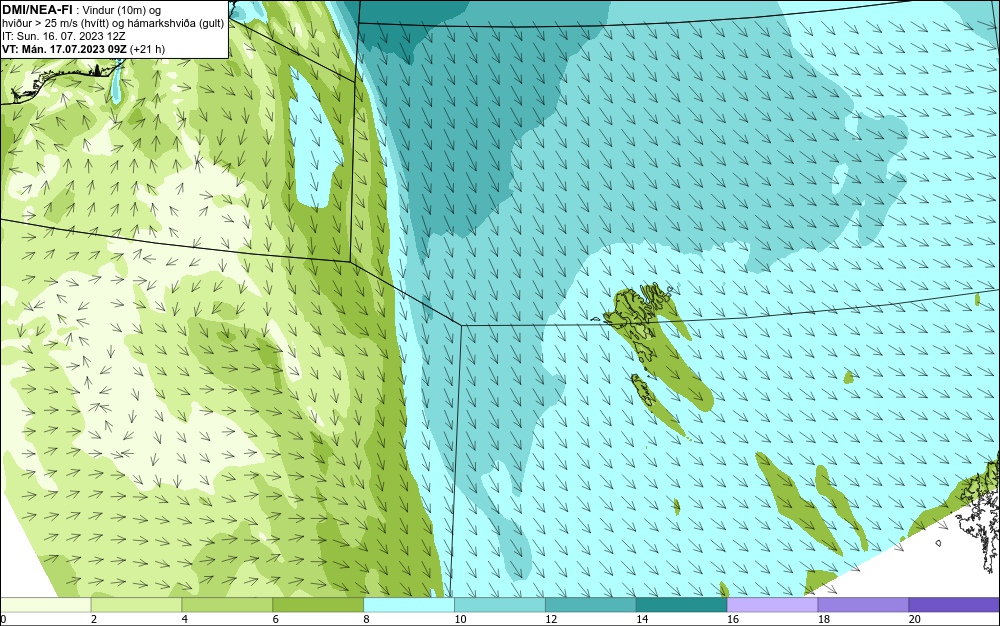This screenshot has width=1000, height=626.
Task: Click the legend value label '18'
Action: click(823, 619)
